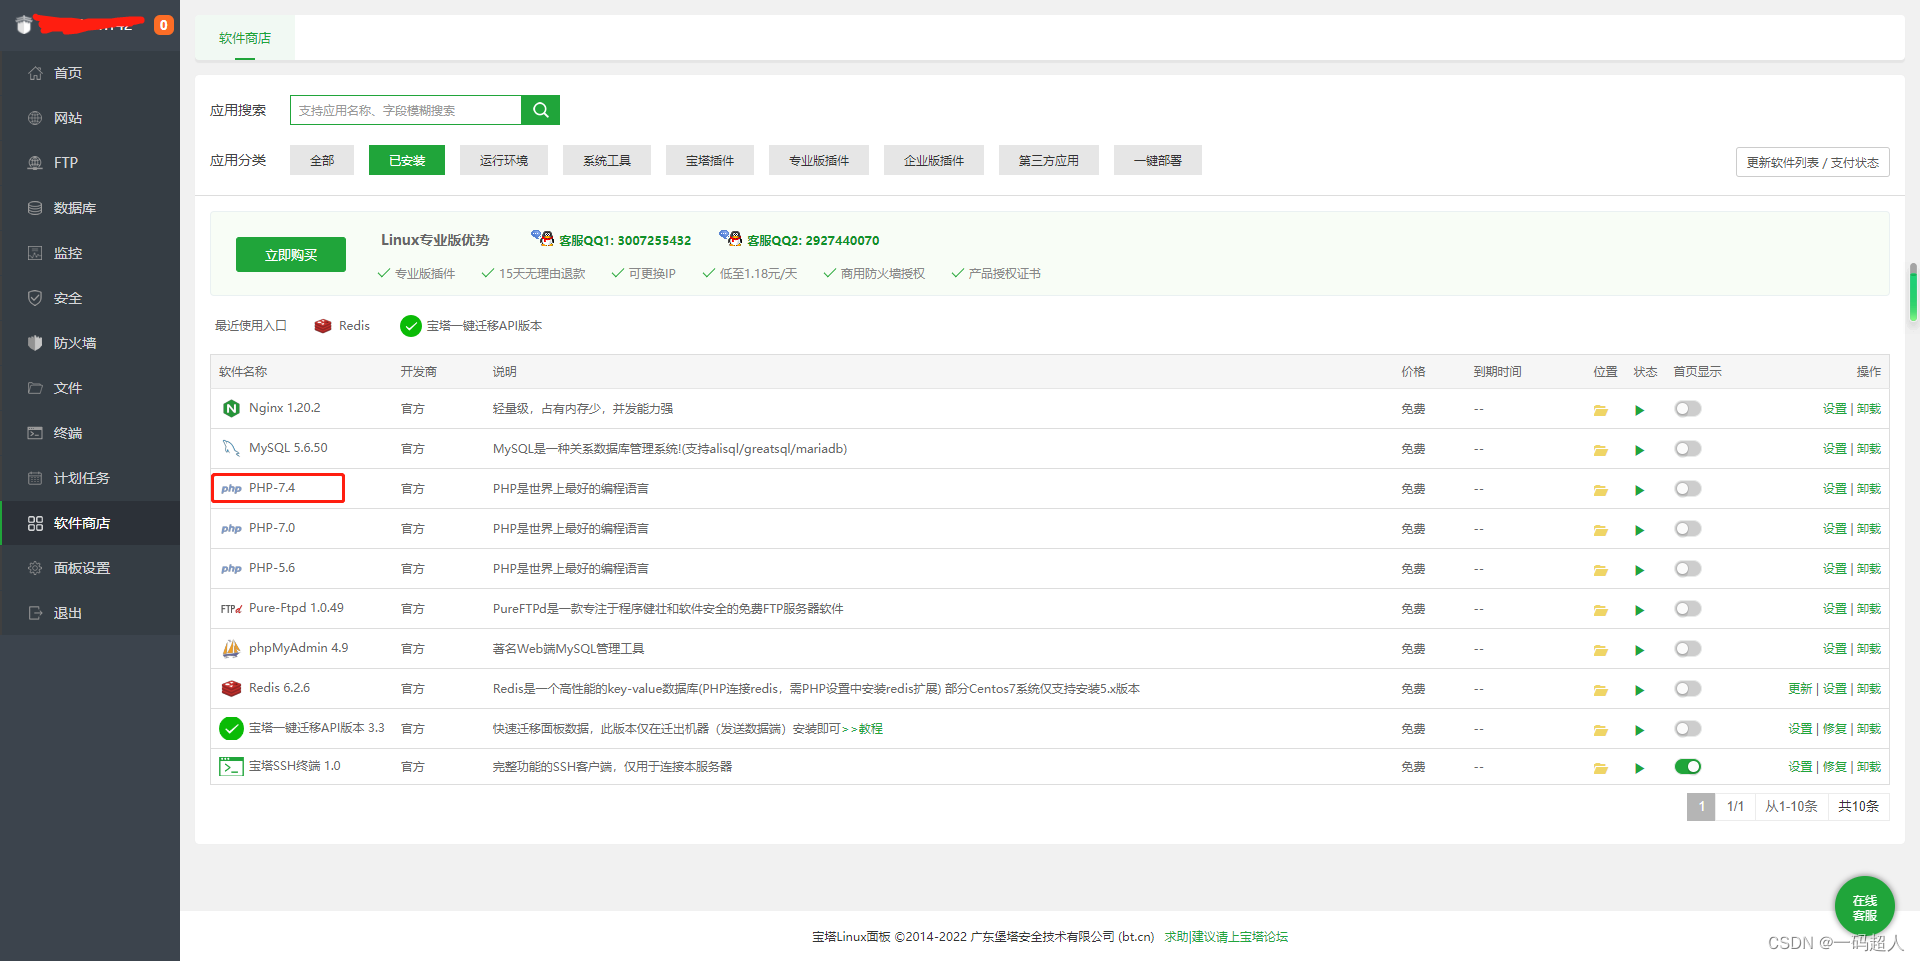Click the 宝塔SSH终端 terminal icon

231,766
